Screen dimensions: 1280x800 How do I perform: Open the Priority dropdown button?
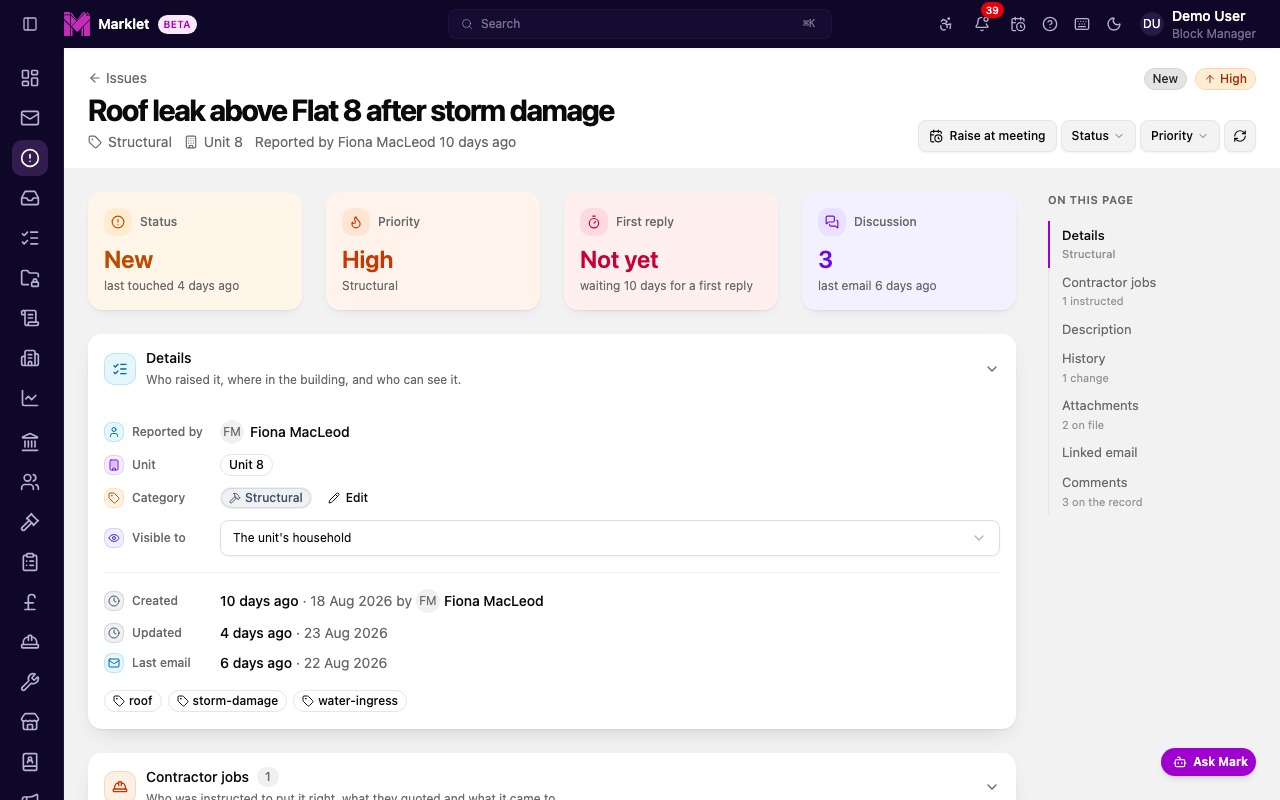pos(1179,136)
